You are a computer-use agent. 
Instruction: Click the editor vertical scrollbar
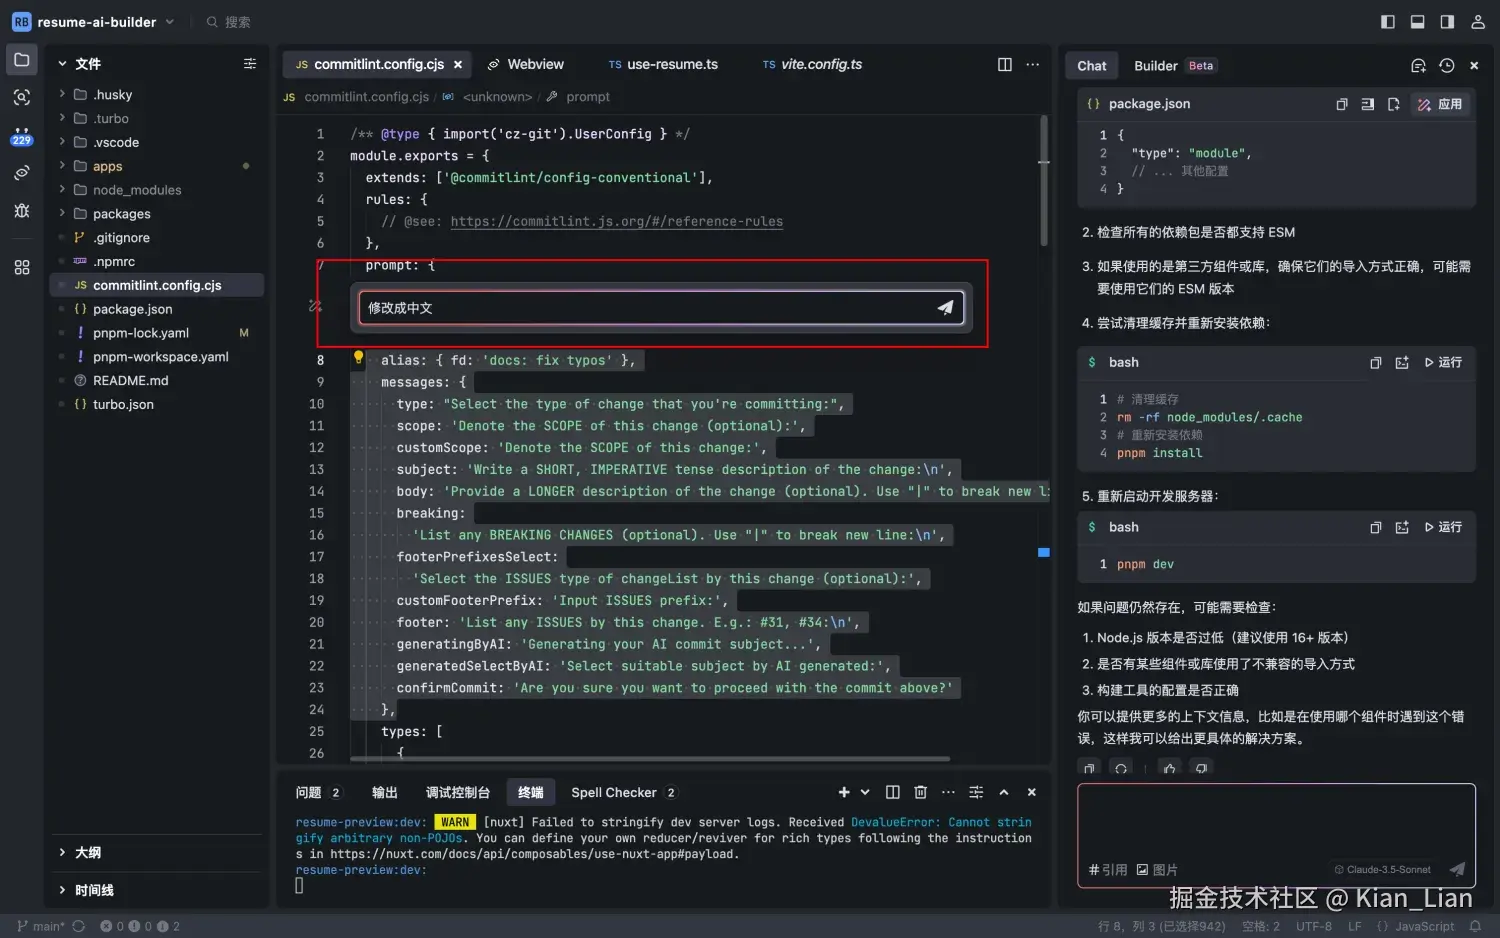point(1044,180)
